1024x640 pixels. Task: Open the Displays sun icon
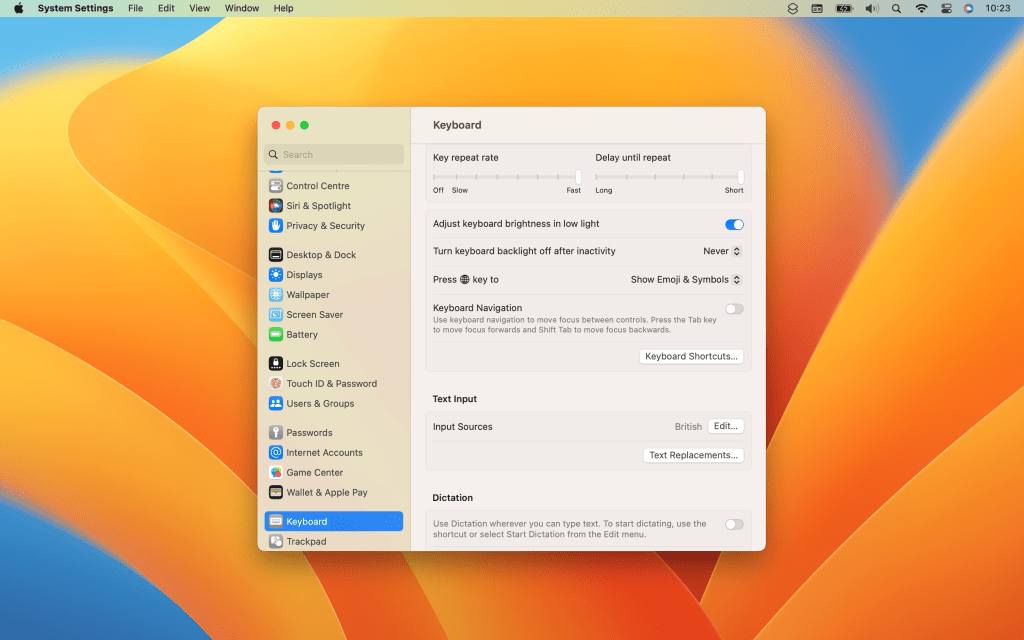[x=276, y=275]
